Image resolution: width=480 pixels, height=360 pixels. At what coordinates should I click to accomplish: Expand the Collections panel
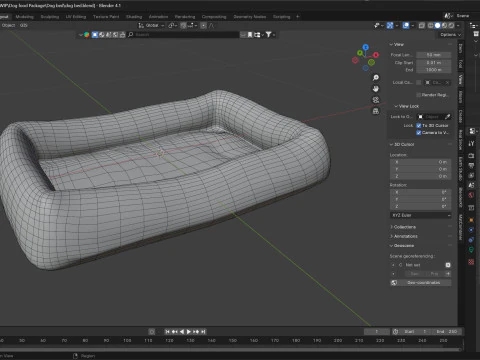tap(403, 227)
